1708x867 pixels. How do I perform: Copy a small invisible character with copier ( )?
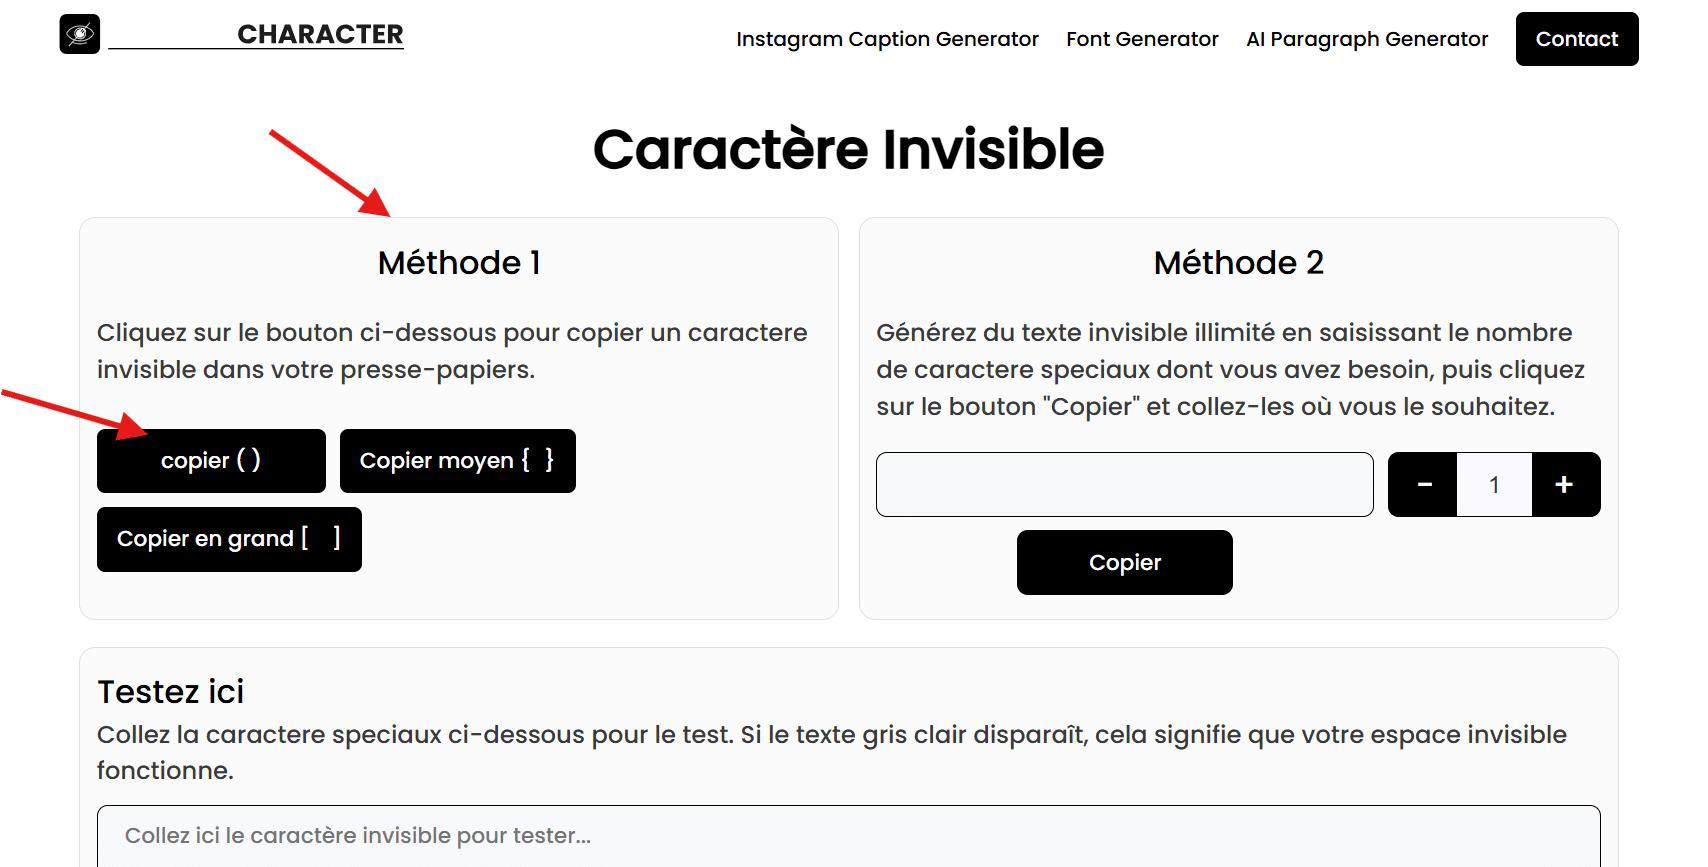tap(210, 460)
